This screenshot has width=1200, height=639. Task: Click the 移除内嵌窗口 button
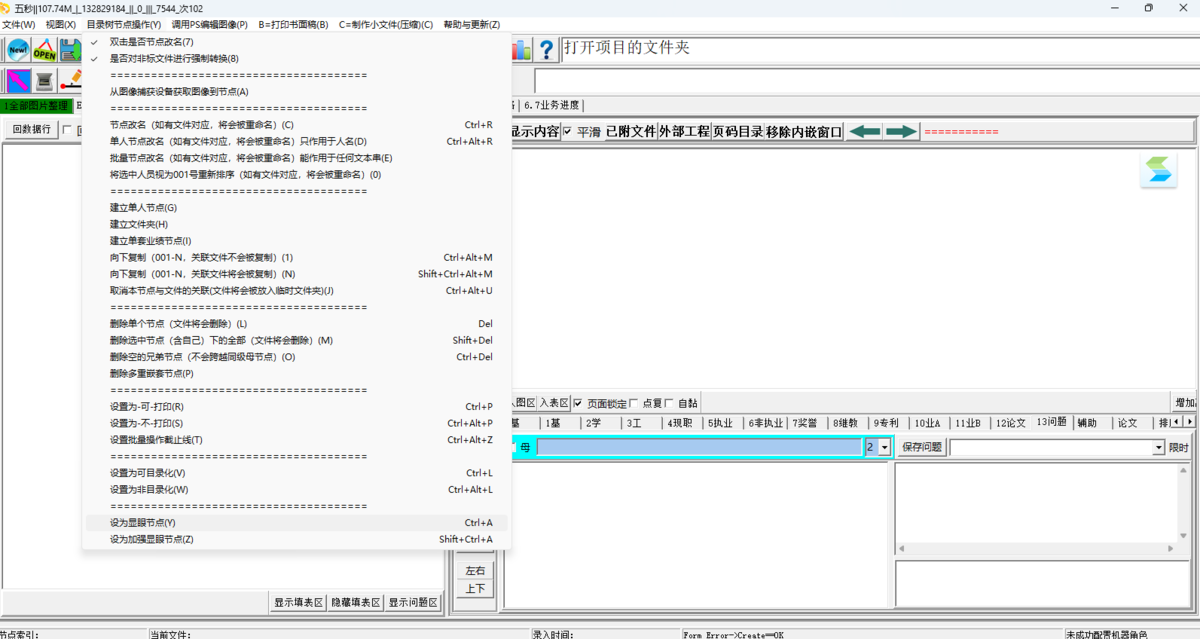(x=805, y=131)
